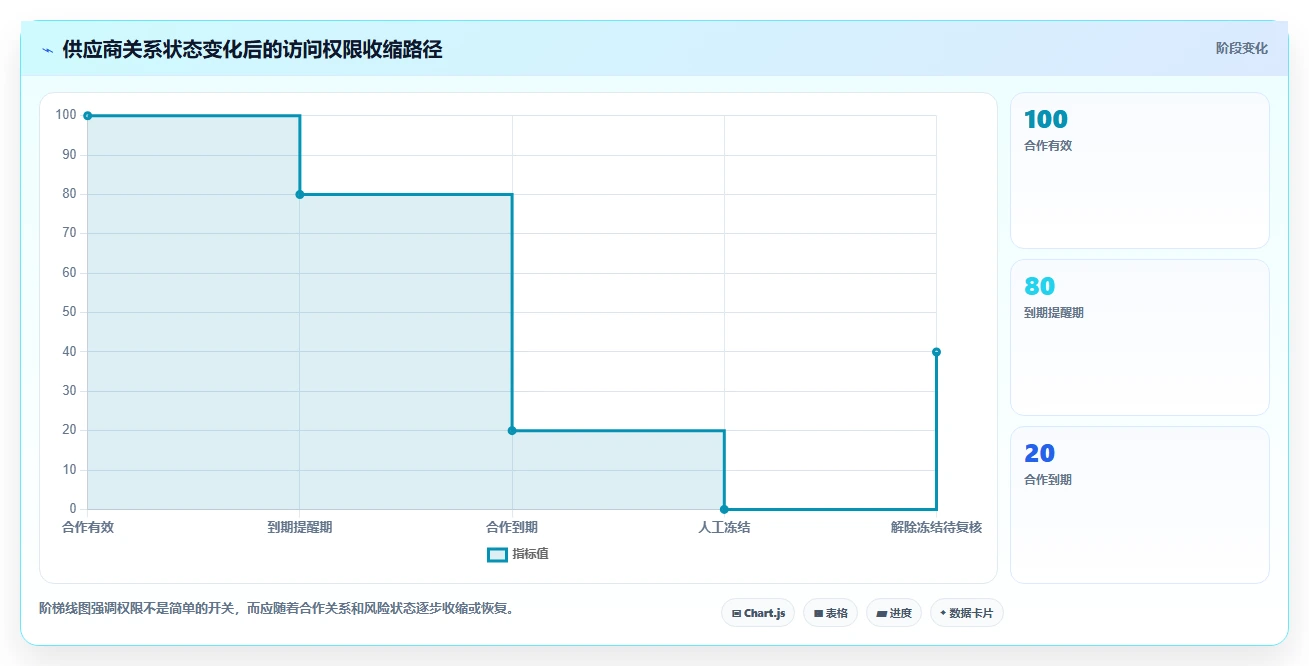The height and width of the screenshot is (666, 1309).
Task: Select the 进度 chip
Action: [x=894, y=613]
